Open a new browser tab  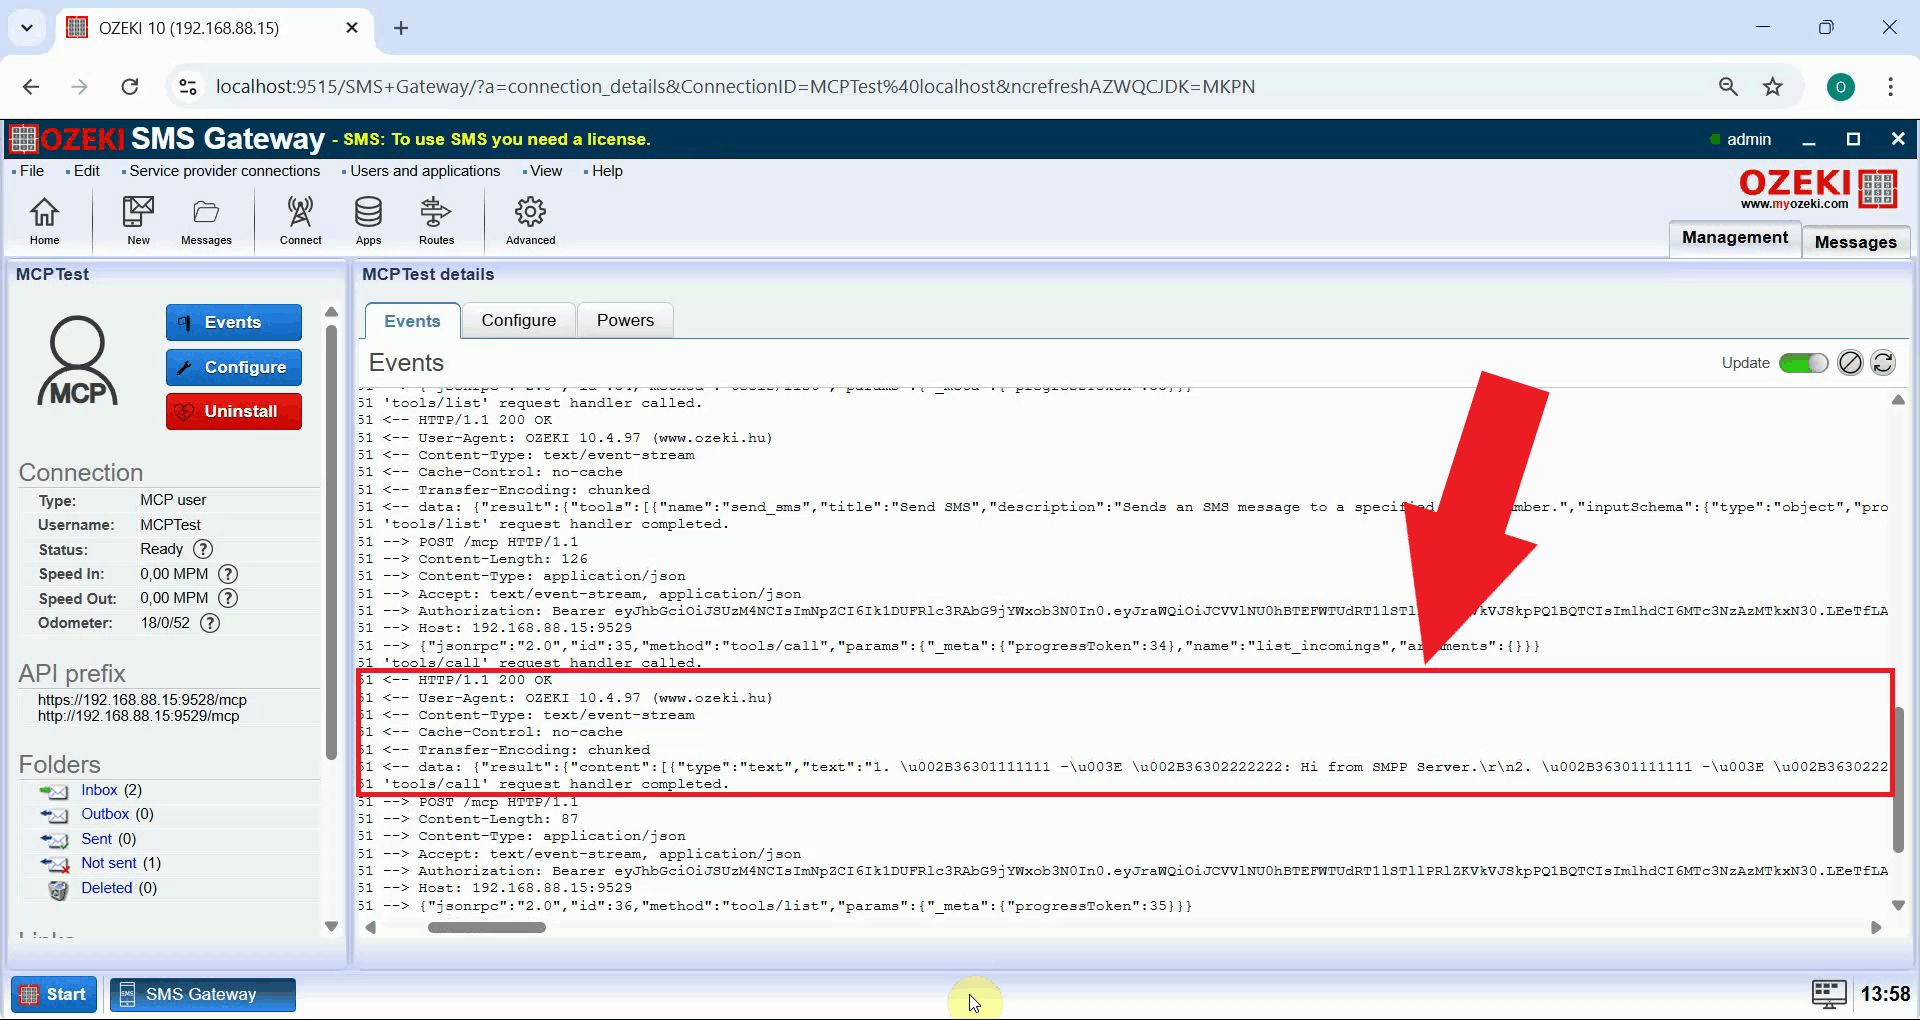tap(401, 28)
